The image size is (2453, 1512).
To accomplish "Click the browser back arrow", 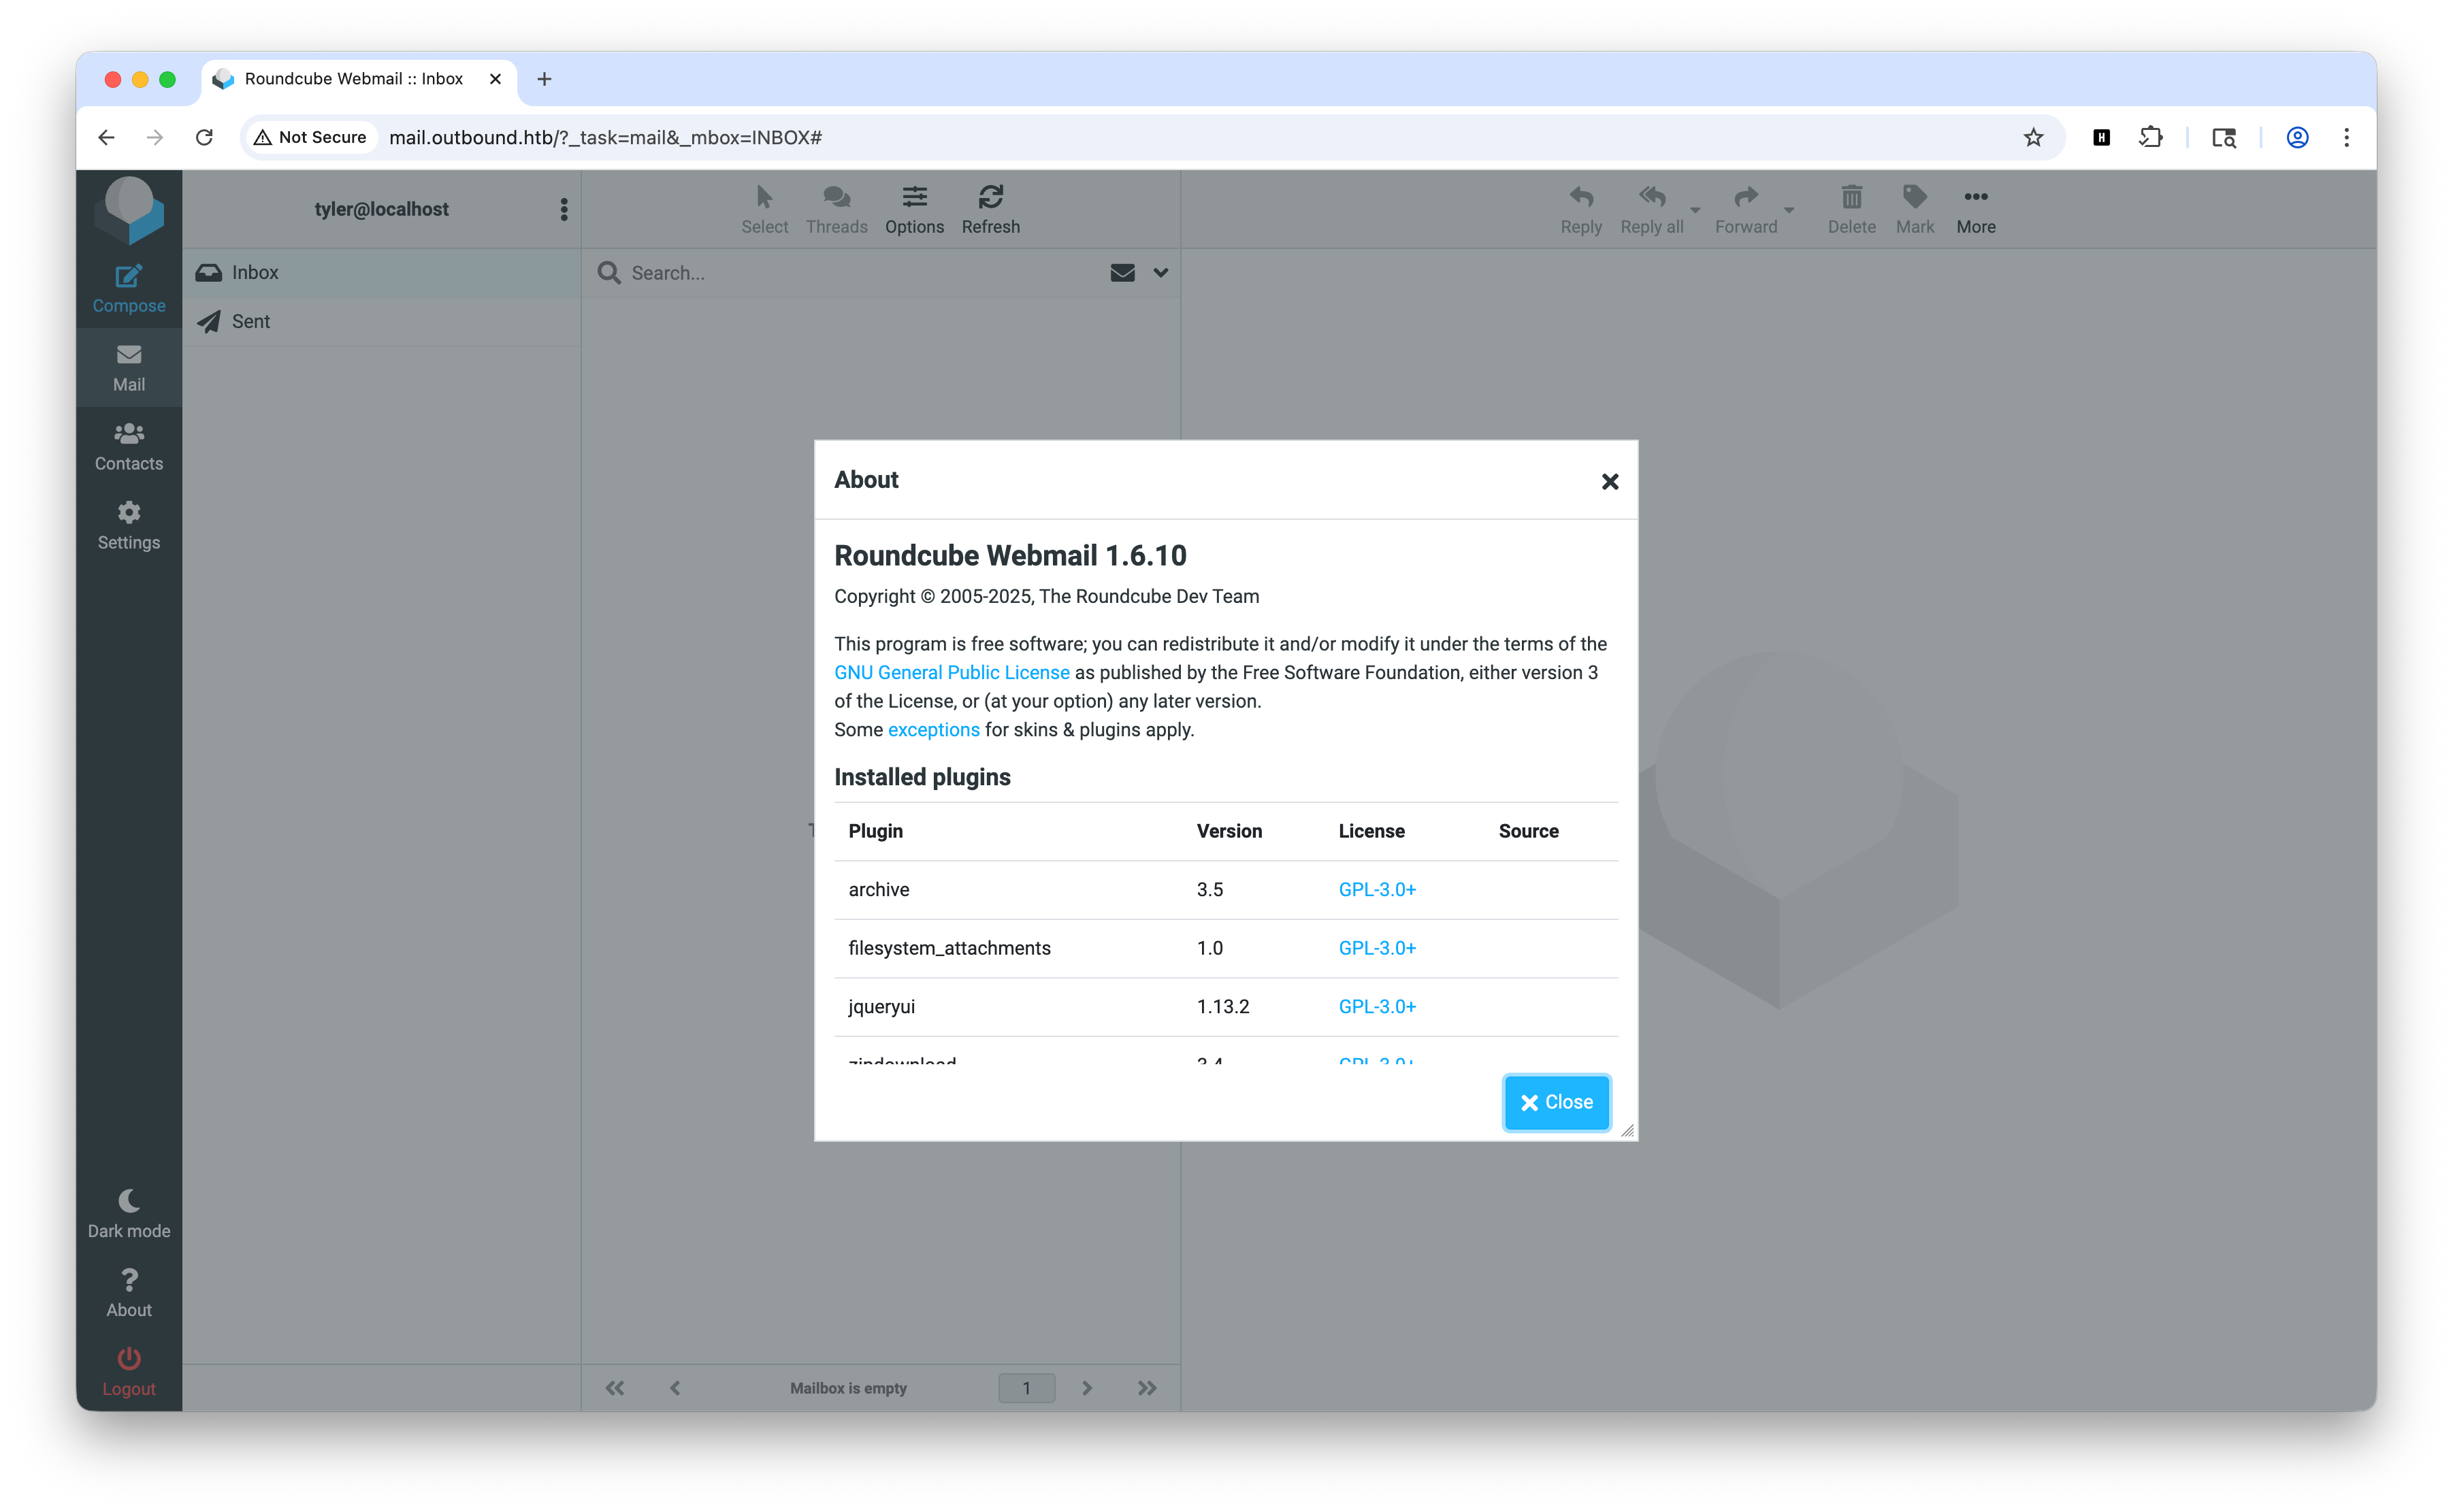I will click(106, 137).
